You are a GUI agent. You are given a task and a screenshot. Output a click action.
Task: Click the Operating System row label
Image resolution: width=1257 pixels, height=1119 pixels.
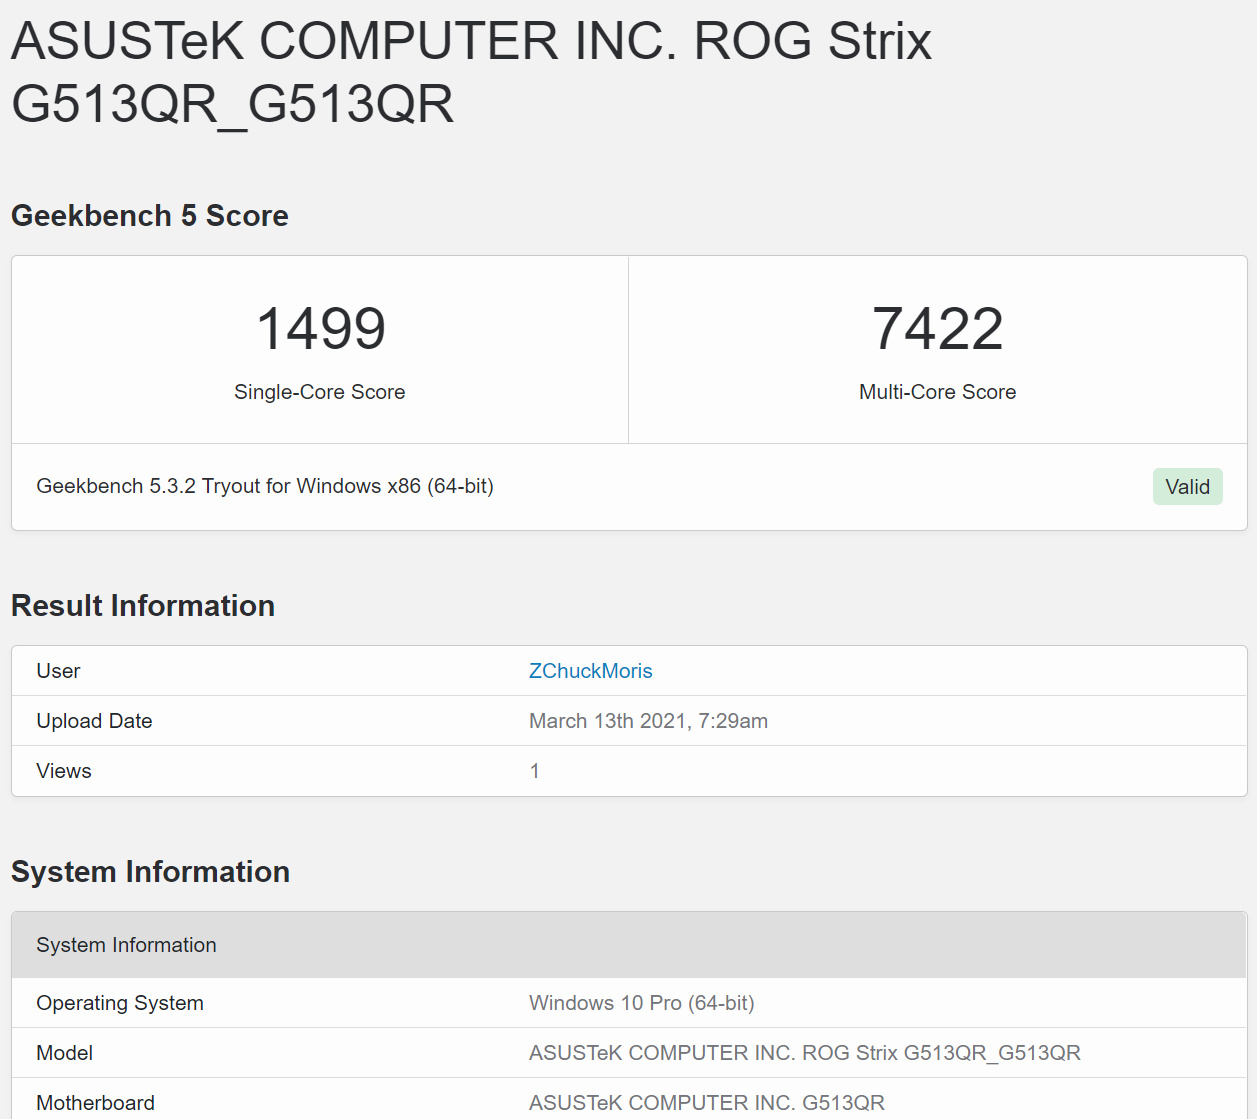coord(120,1003)
